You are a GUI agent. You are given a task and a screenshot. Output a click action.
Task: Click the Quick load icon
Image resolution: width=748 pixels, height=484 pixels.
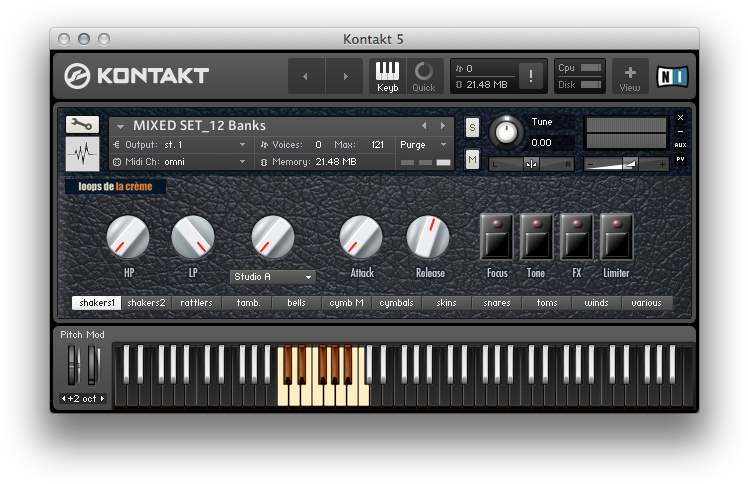tap(424, 75)
